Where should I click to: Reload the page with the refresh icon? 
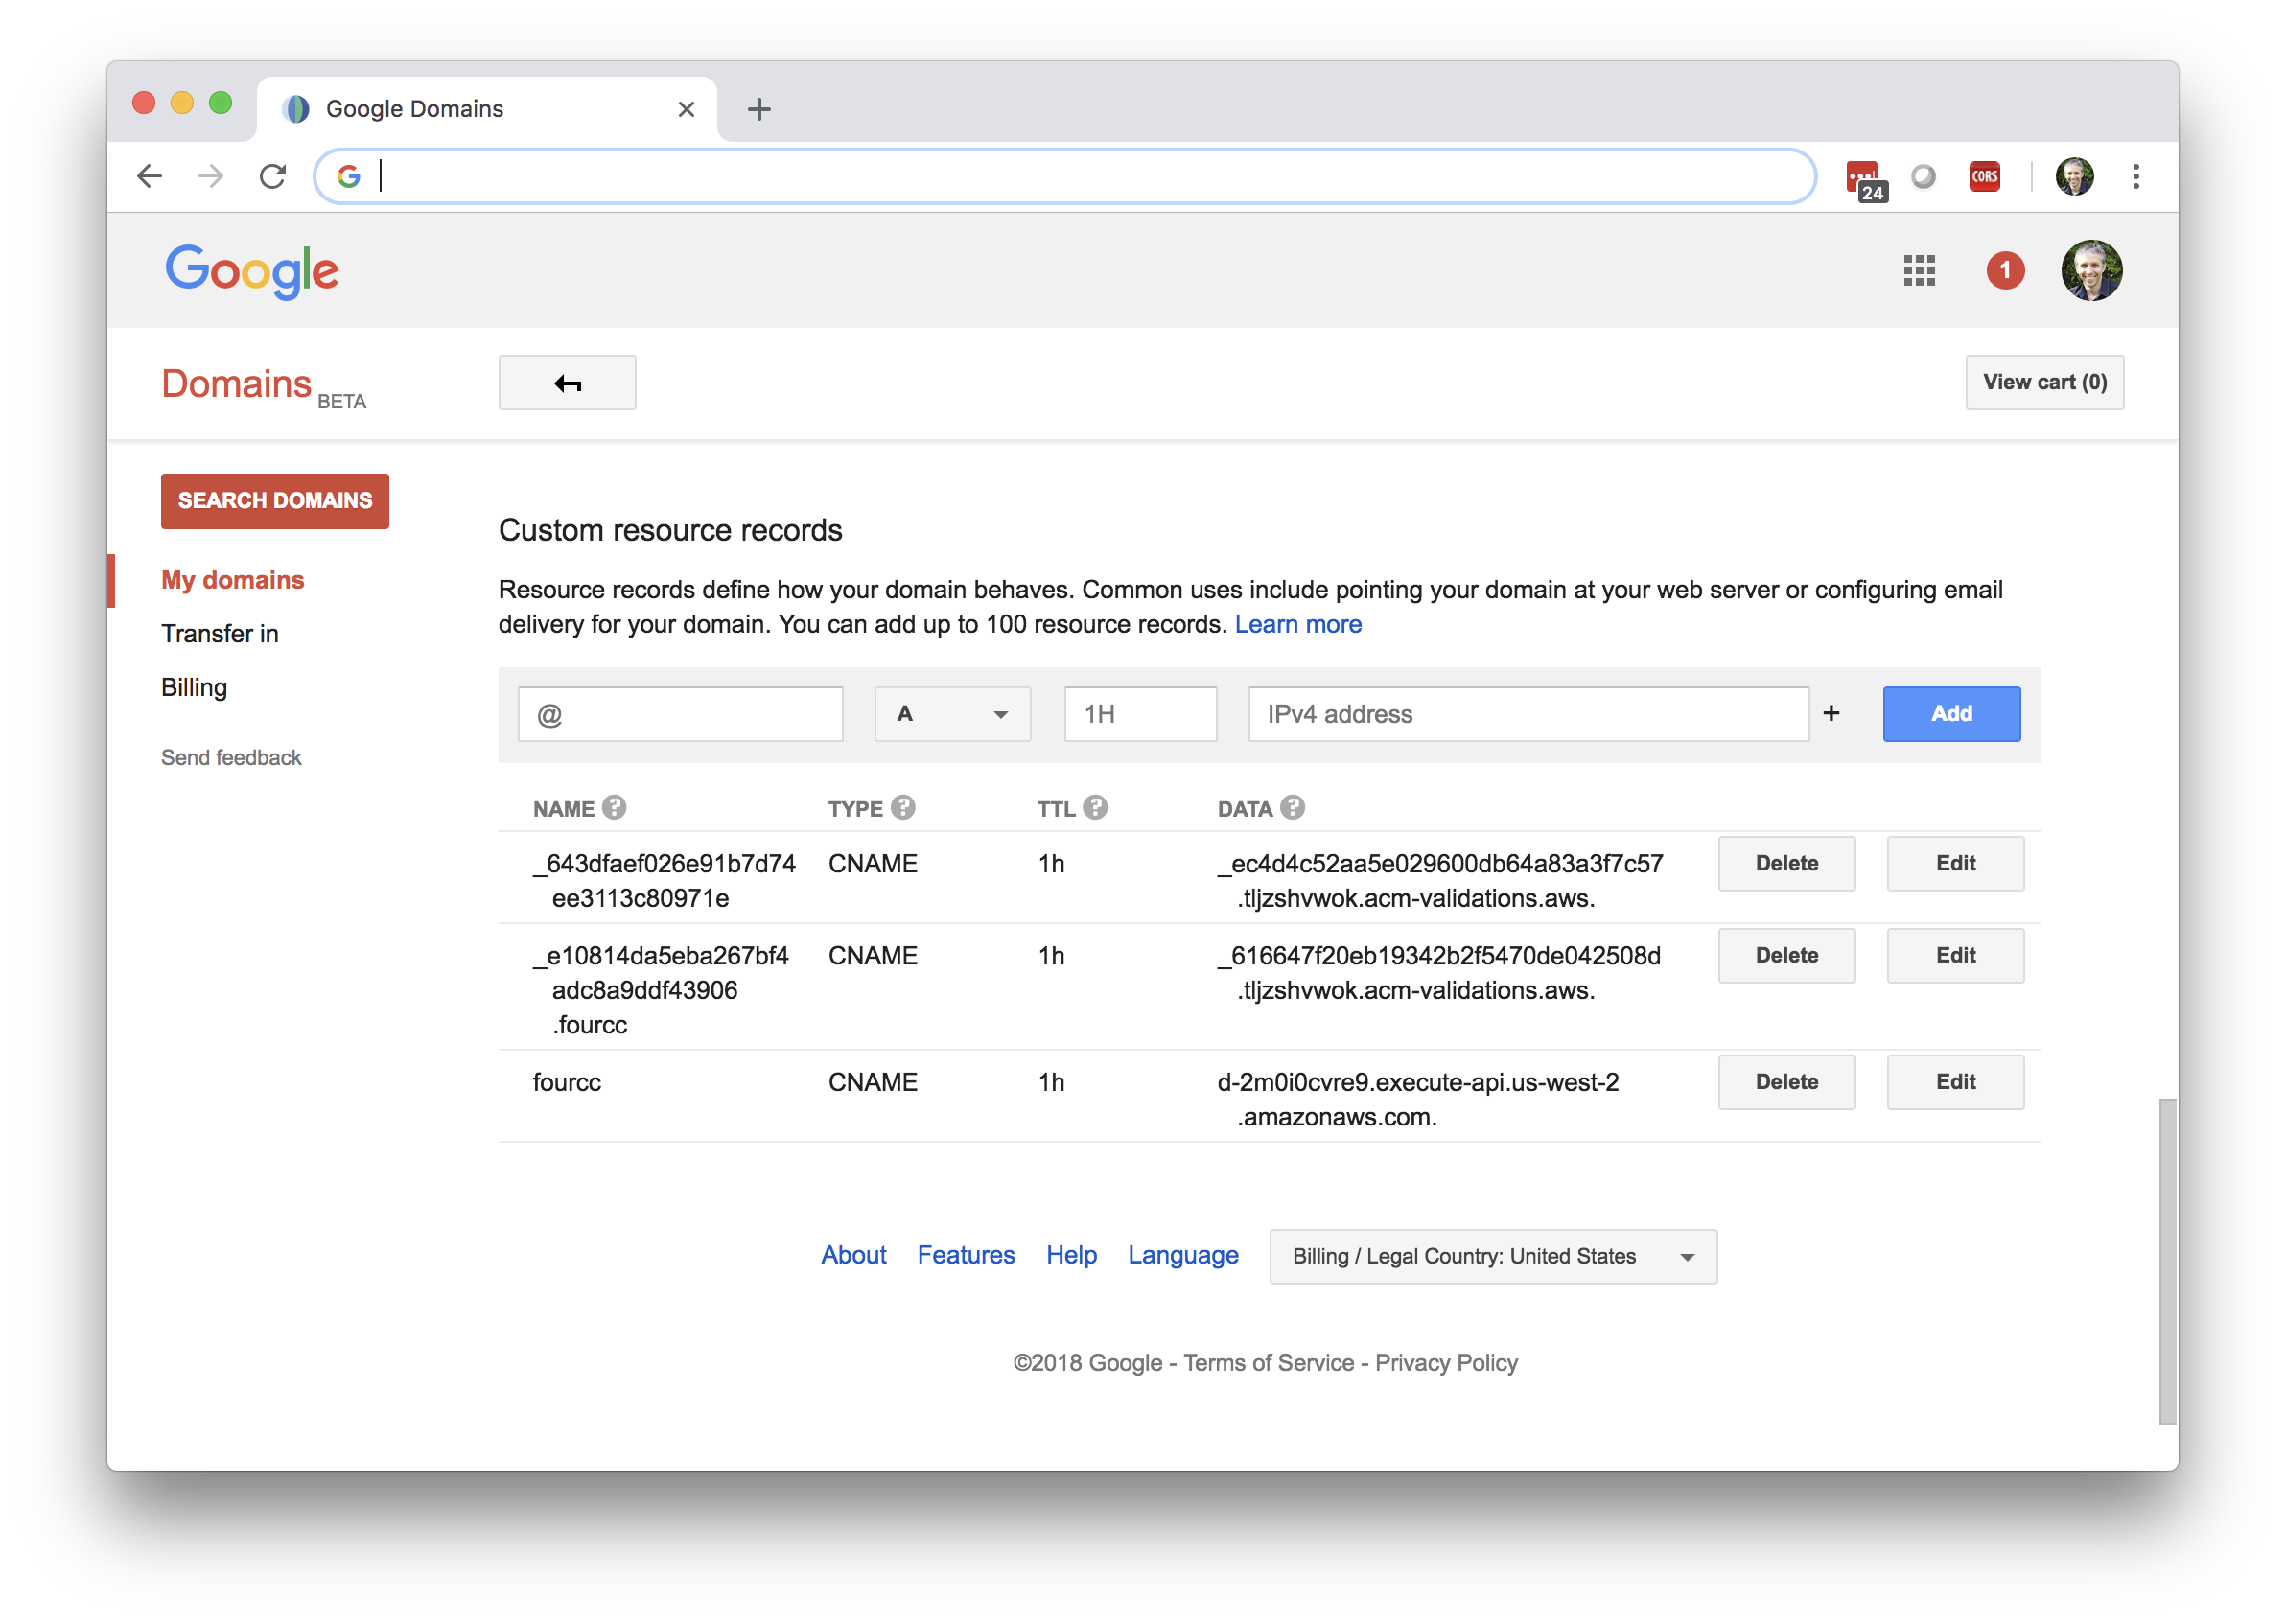273,177
